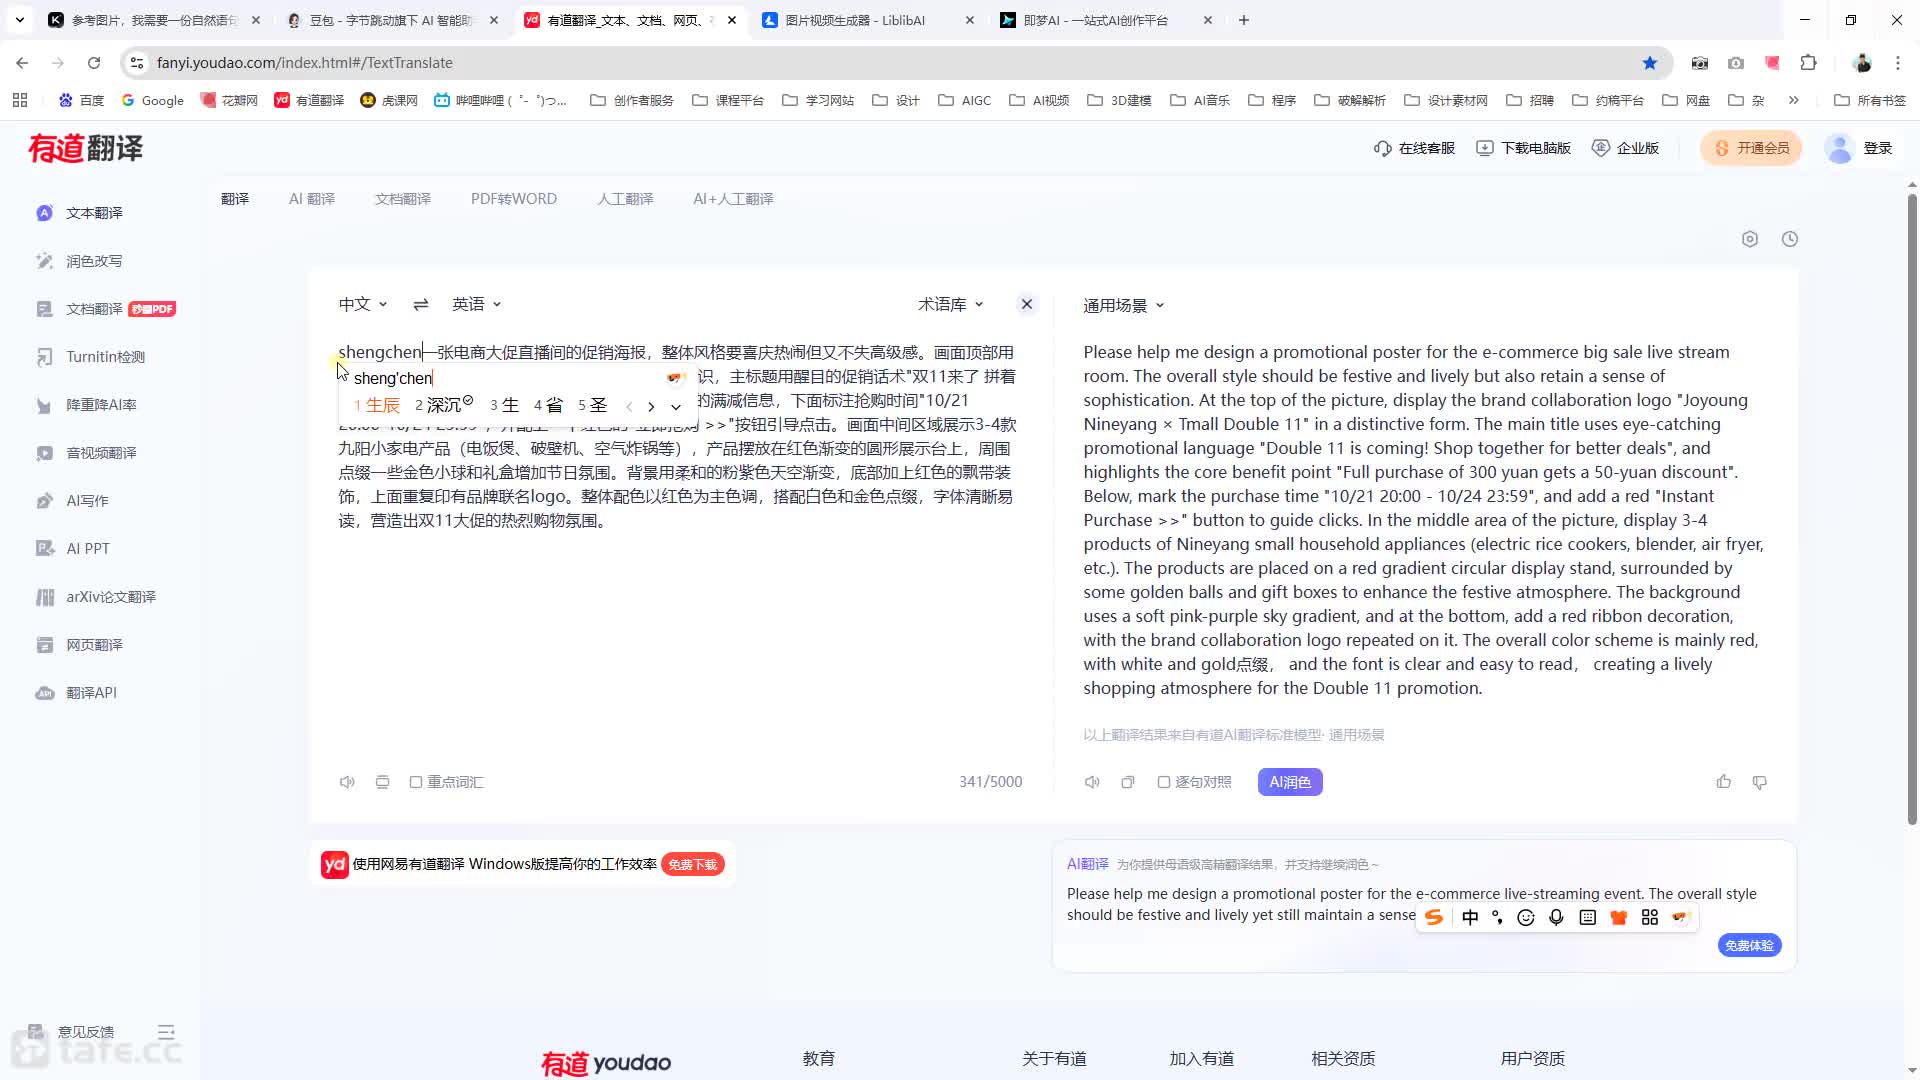
Task: Clear the source text with X
Action: 1027,304
